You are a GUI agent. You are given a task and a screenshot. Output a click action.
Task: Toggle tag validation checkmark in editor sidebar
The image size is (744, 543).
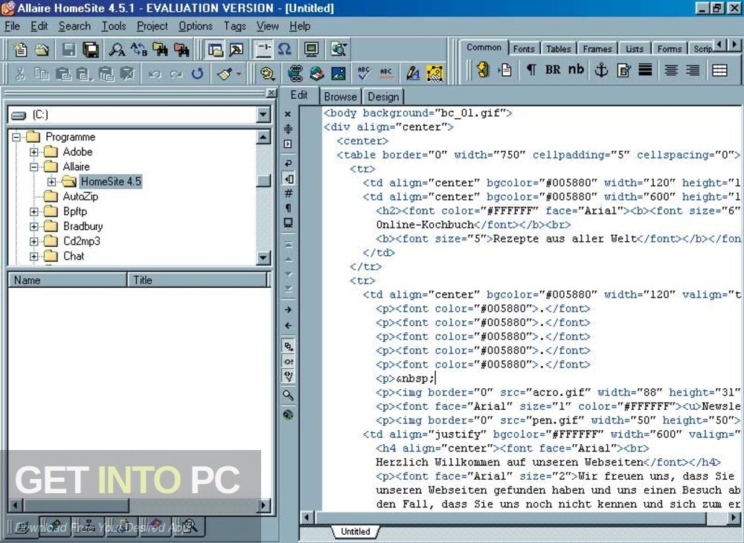click(288, 376)
